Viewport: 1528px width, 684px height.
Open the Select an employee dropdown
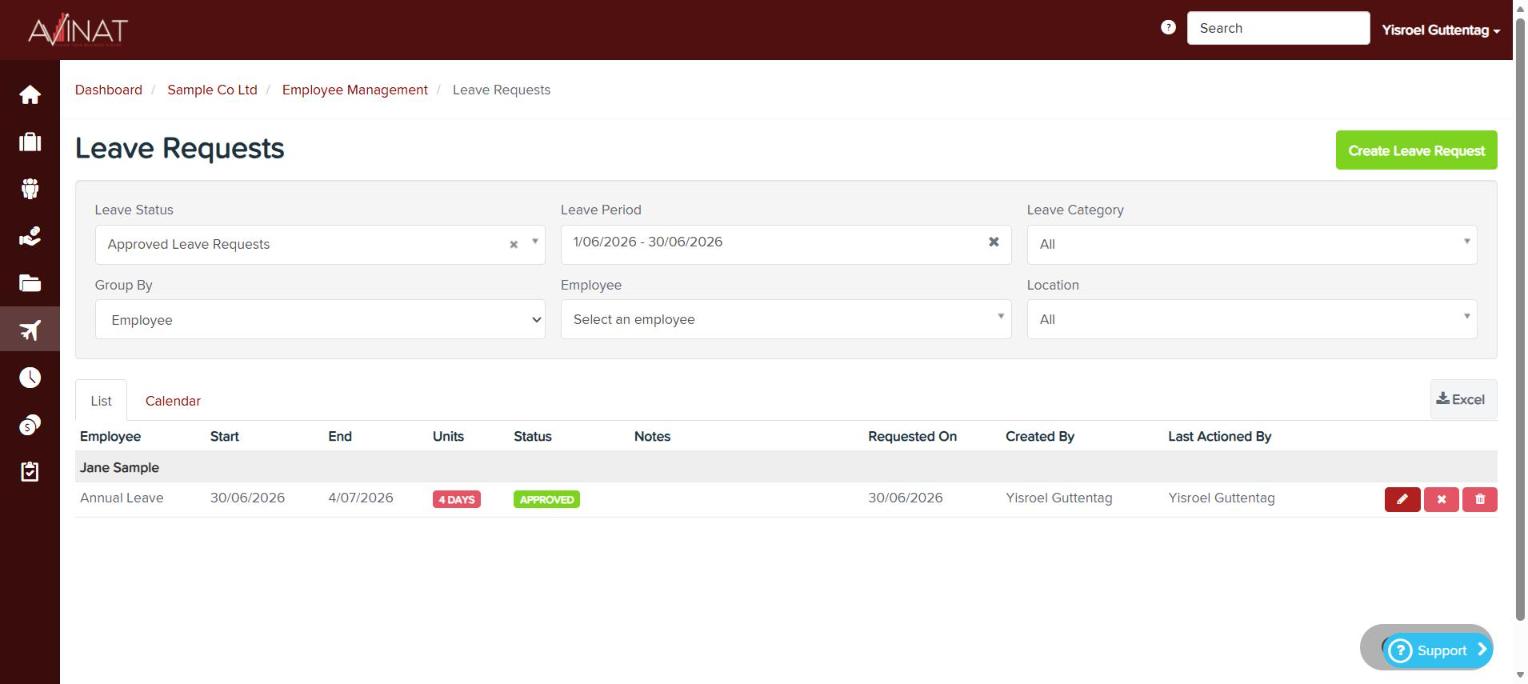(786, 319)
